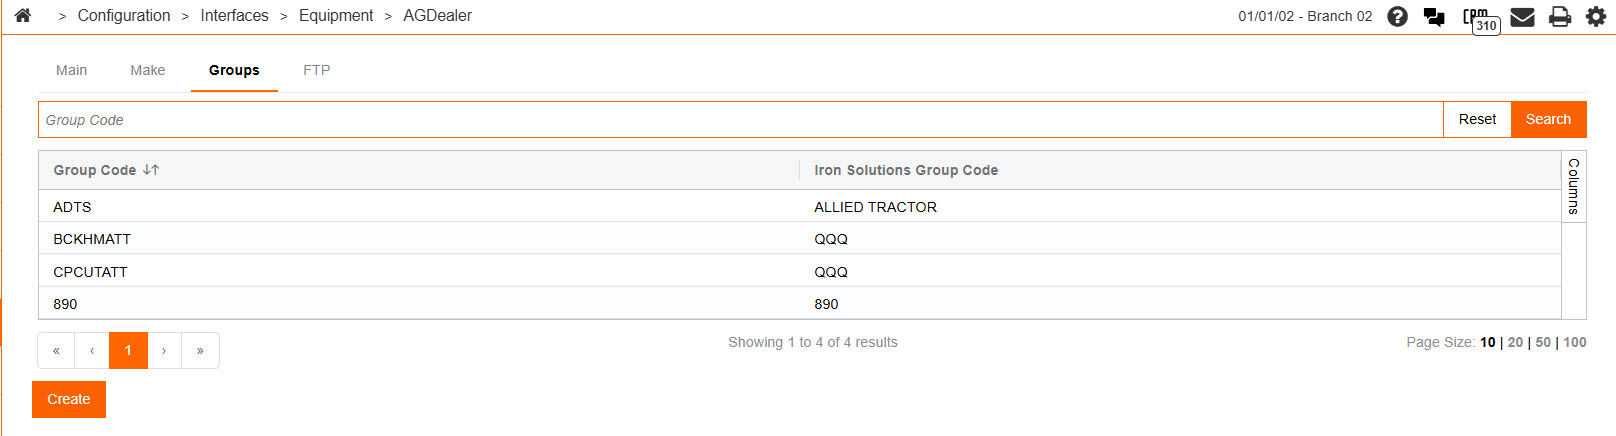Expand the Columns side panel
The width and height of the screenshot is (1616, 436).
click(1574, 186)
